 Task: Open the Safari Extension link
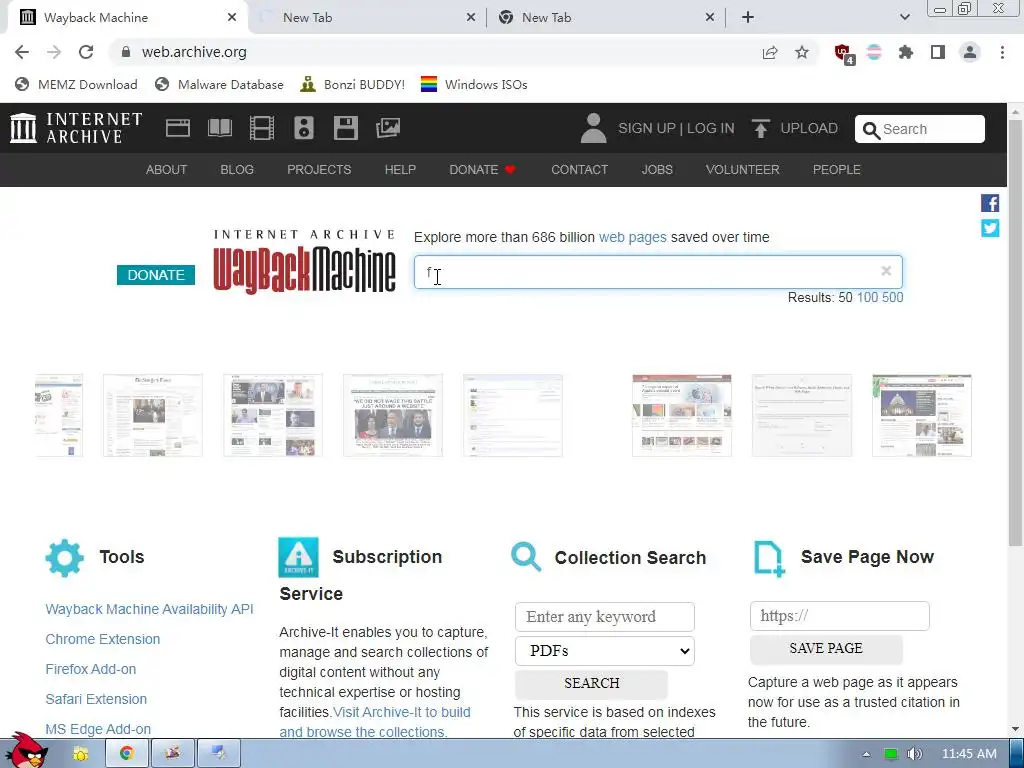pyautogui.click(x=96, y=699)
